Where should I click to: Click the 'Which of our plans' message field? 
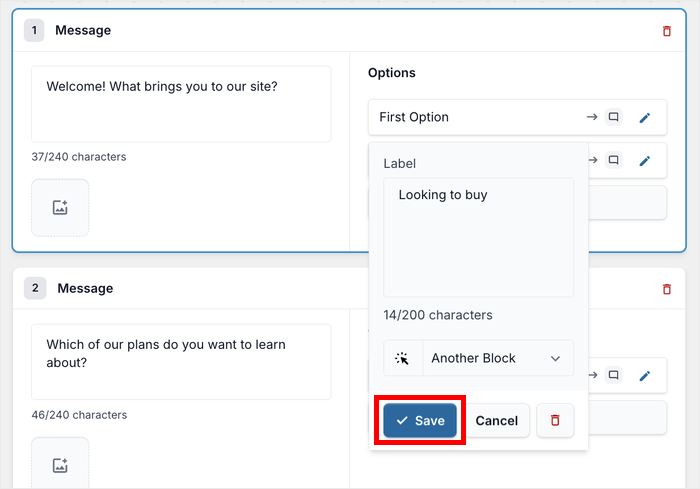coord(181,361)
